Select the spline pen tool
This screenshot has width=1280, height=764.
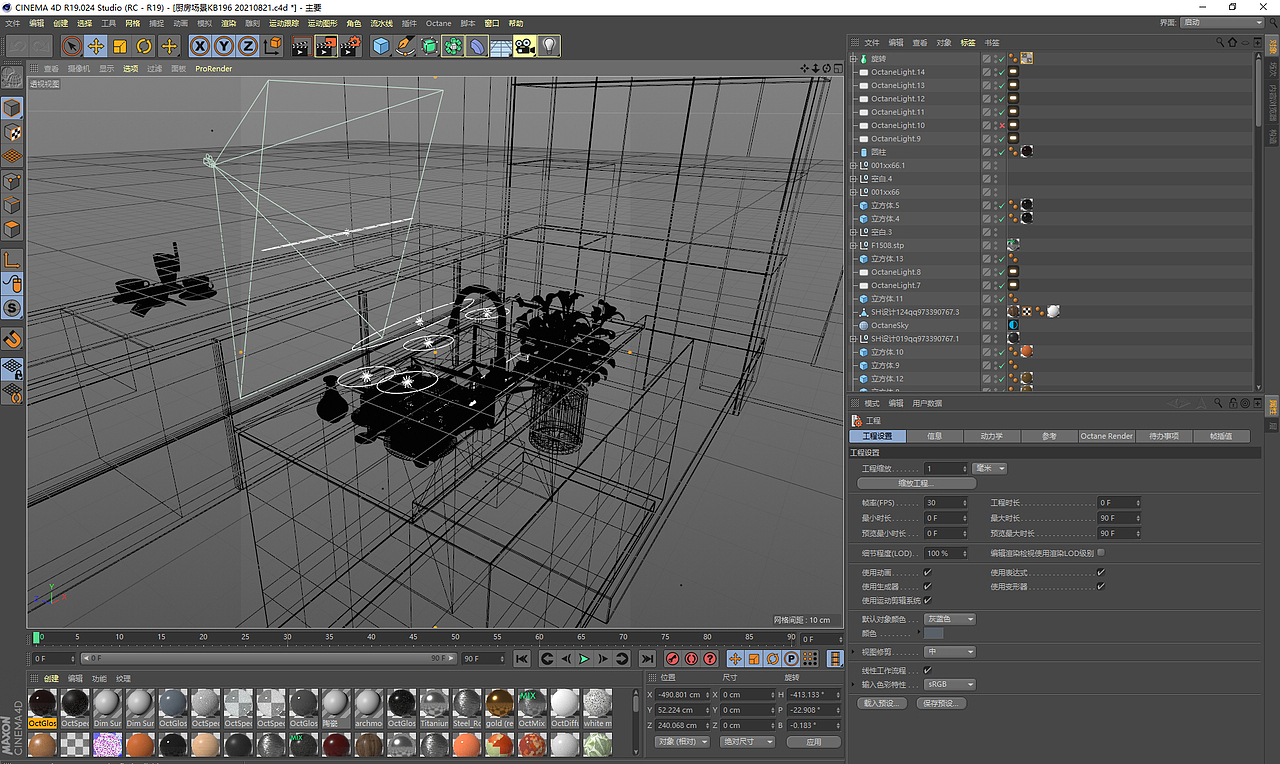coord(405,46)
